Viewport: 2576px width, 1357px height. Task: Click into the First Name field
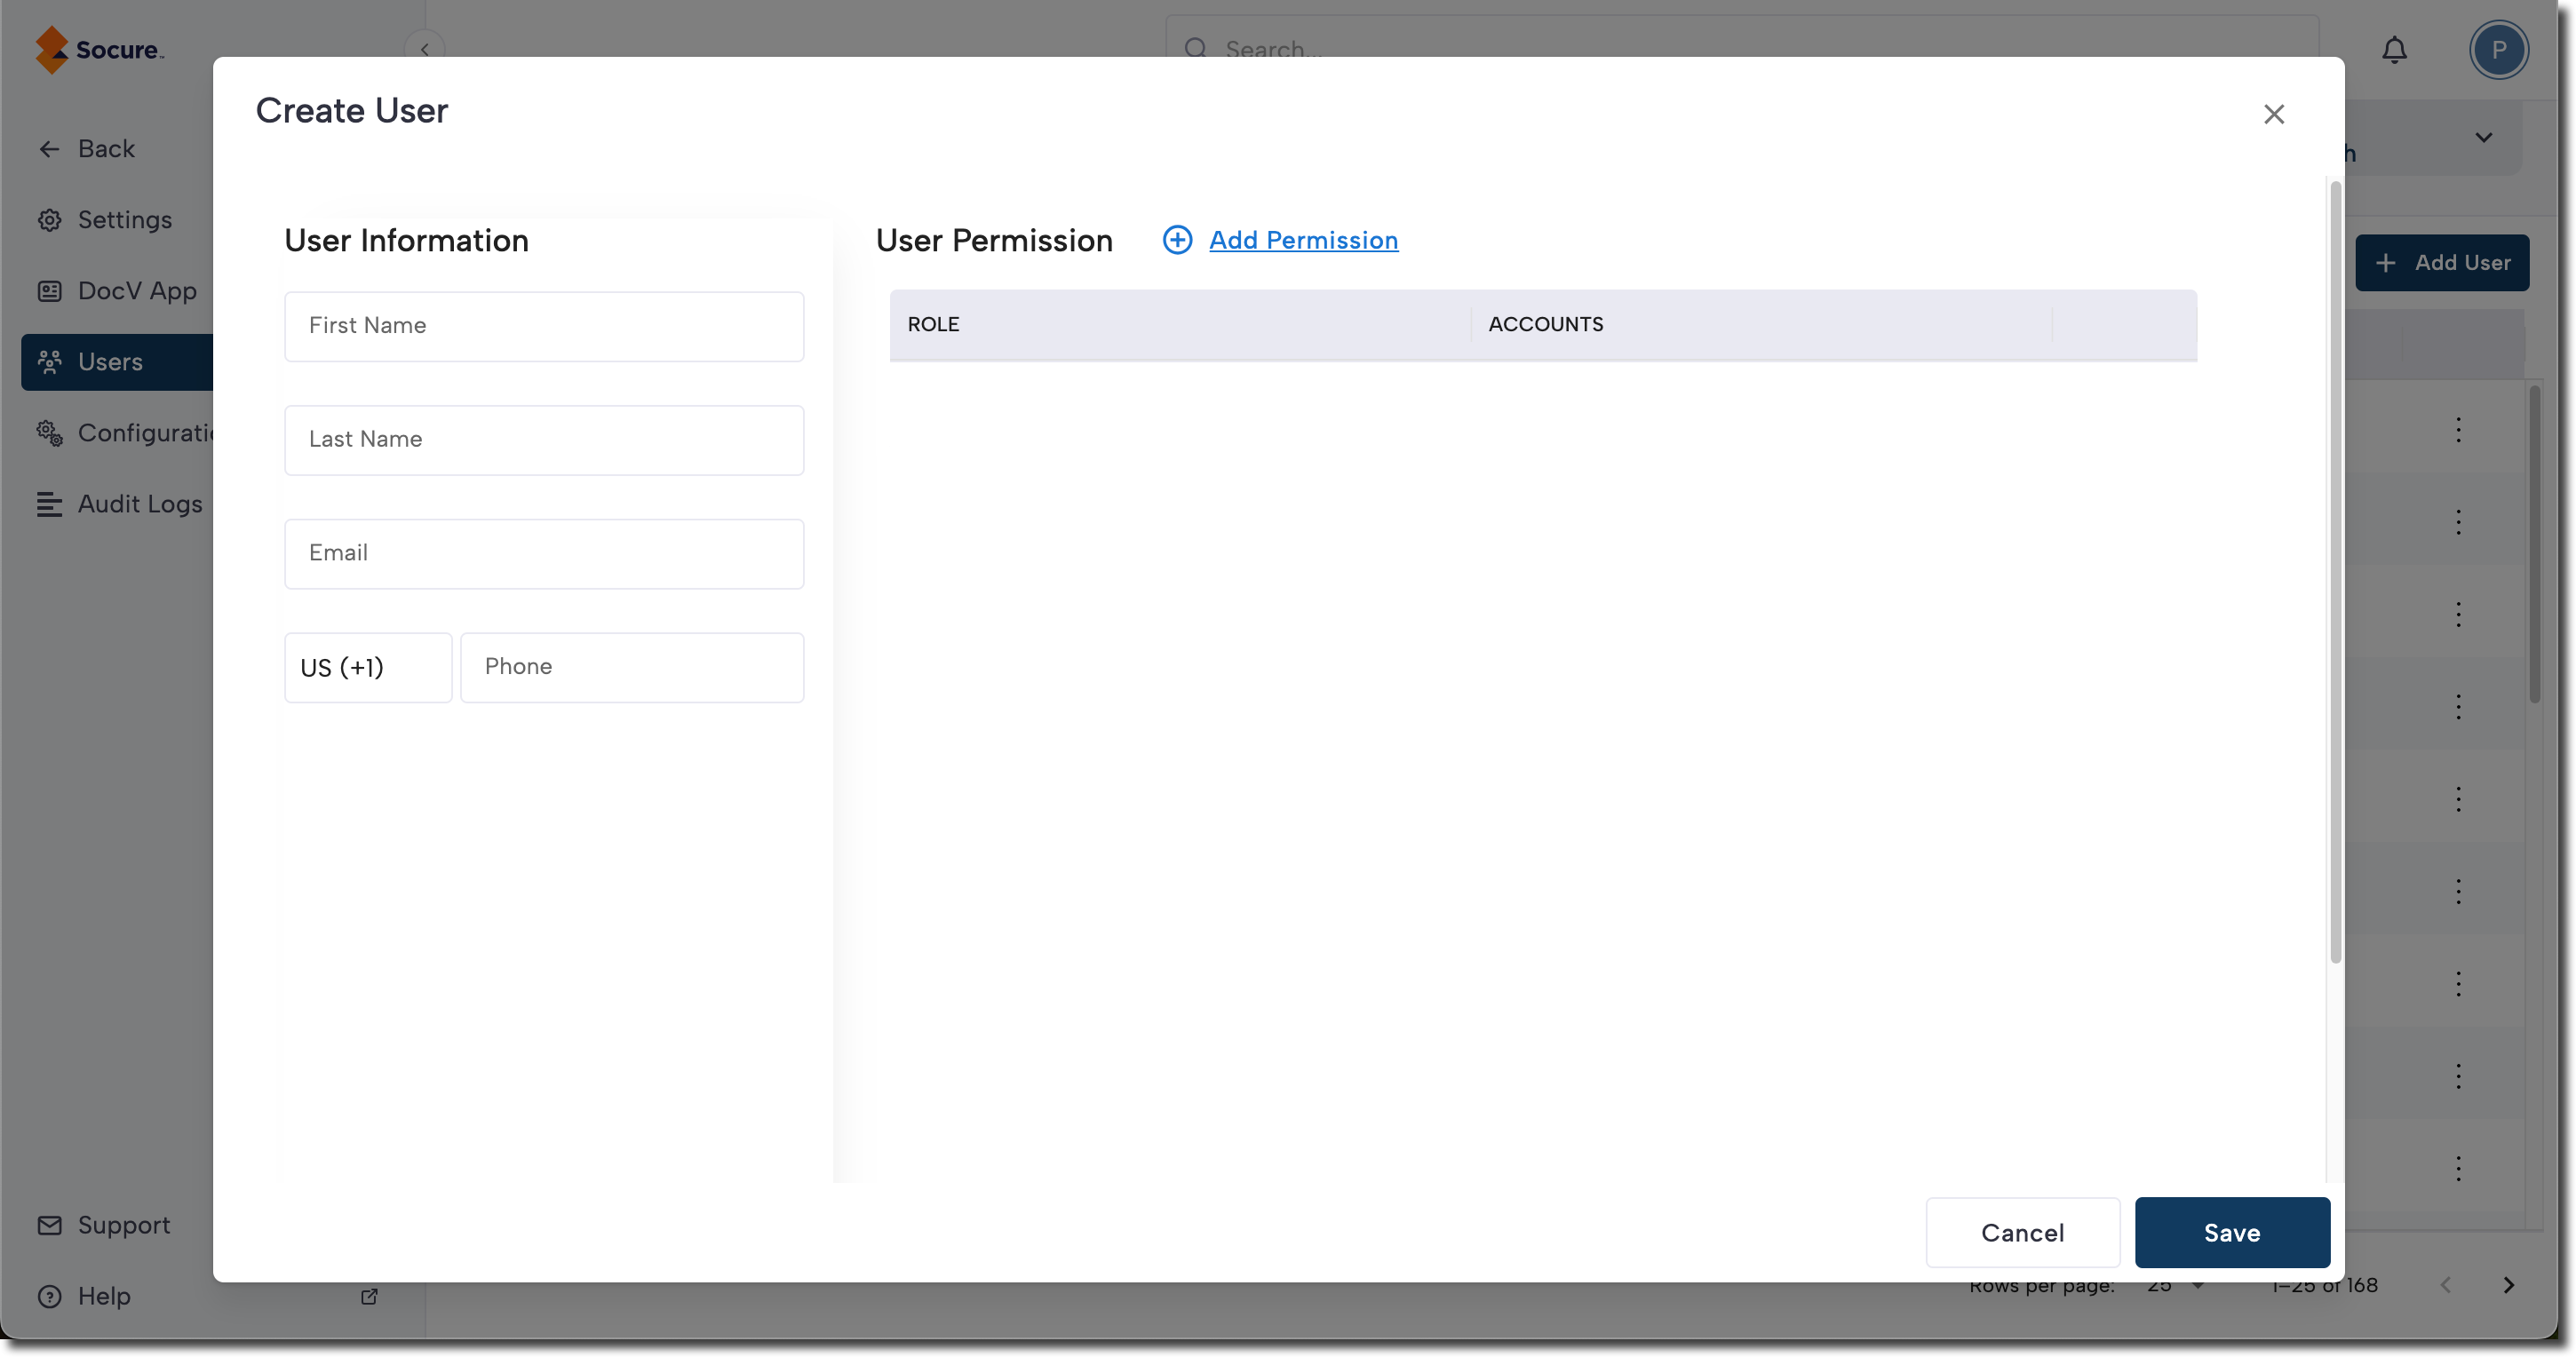coord(544,326)
